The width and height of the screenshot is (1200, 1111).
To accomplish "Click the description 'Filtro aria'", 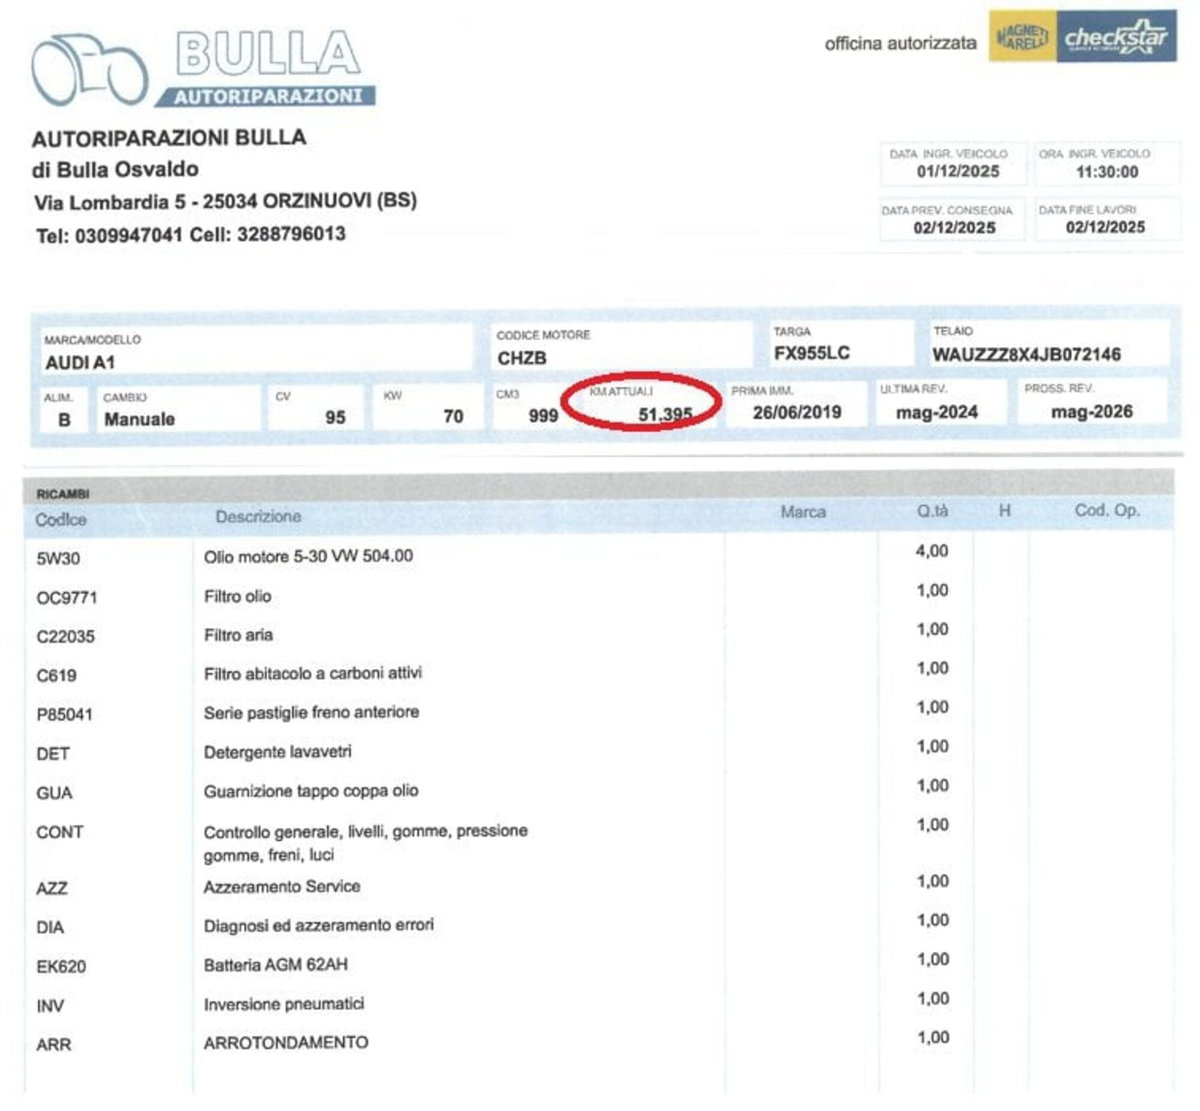I will click(238, 635).
